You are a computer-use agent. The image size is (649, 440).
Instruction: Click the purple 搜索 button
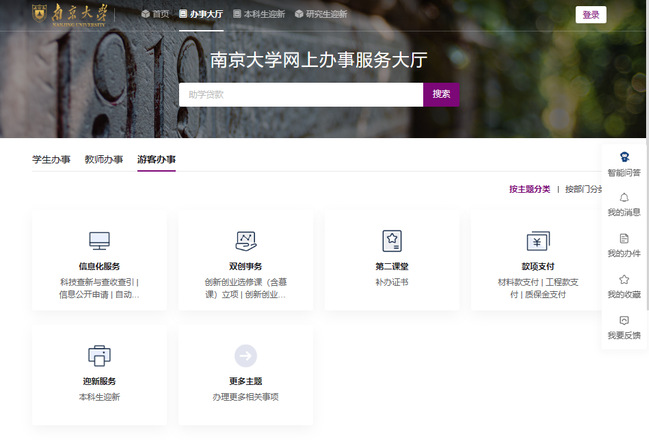click(441, 94)
